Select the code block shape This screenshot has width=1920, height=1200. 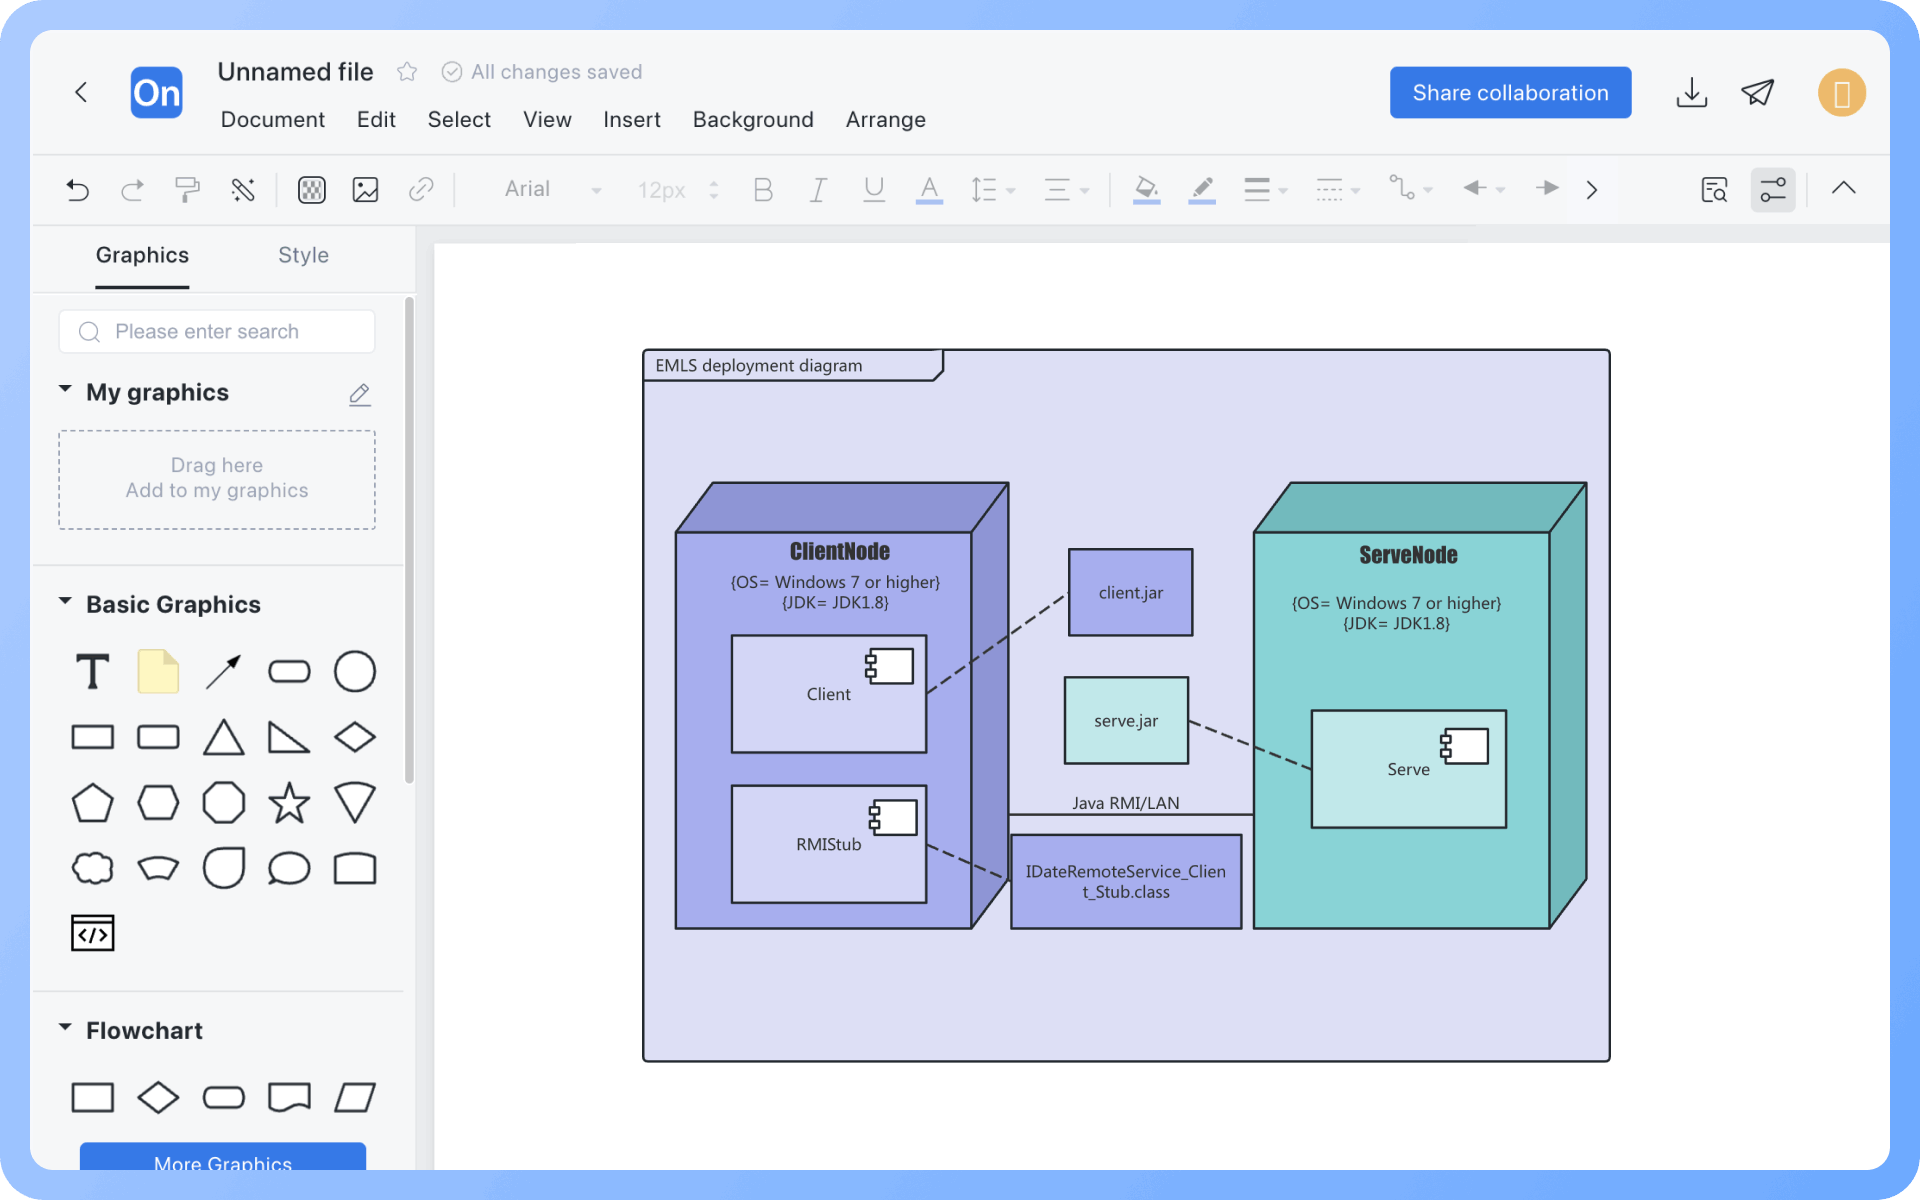(x=93, y=933)
